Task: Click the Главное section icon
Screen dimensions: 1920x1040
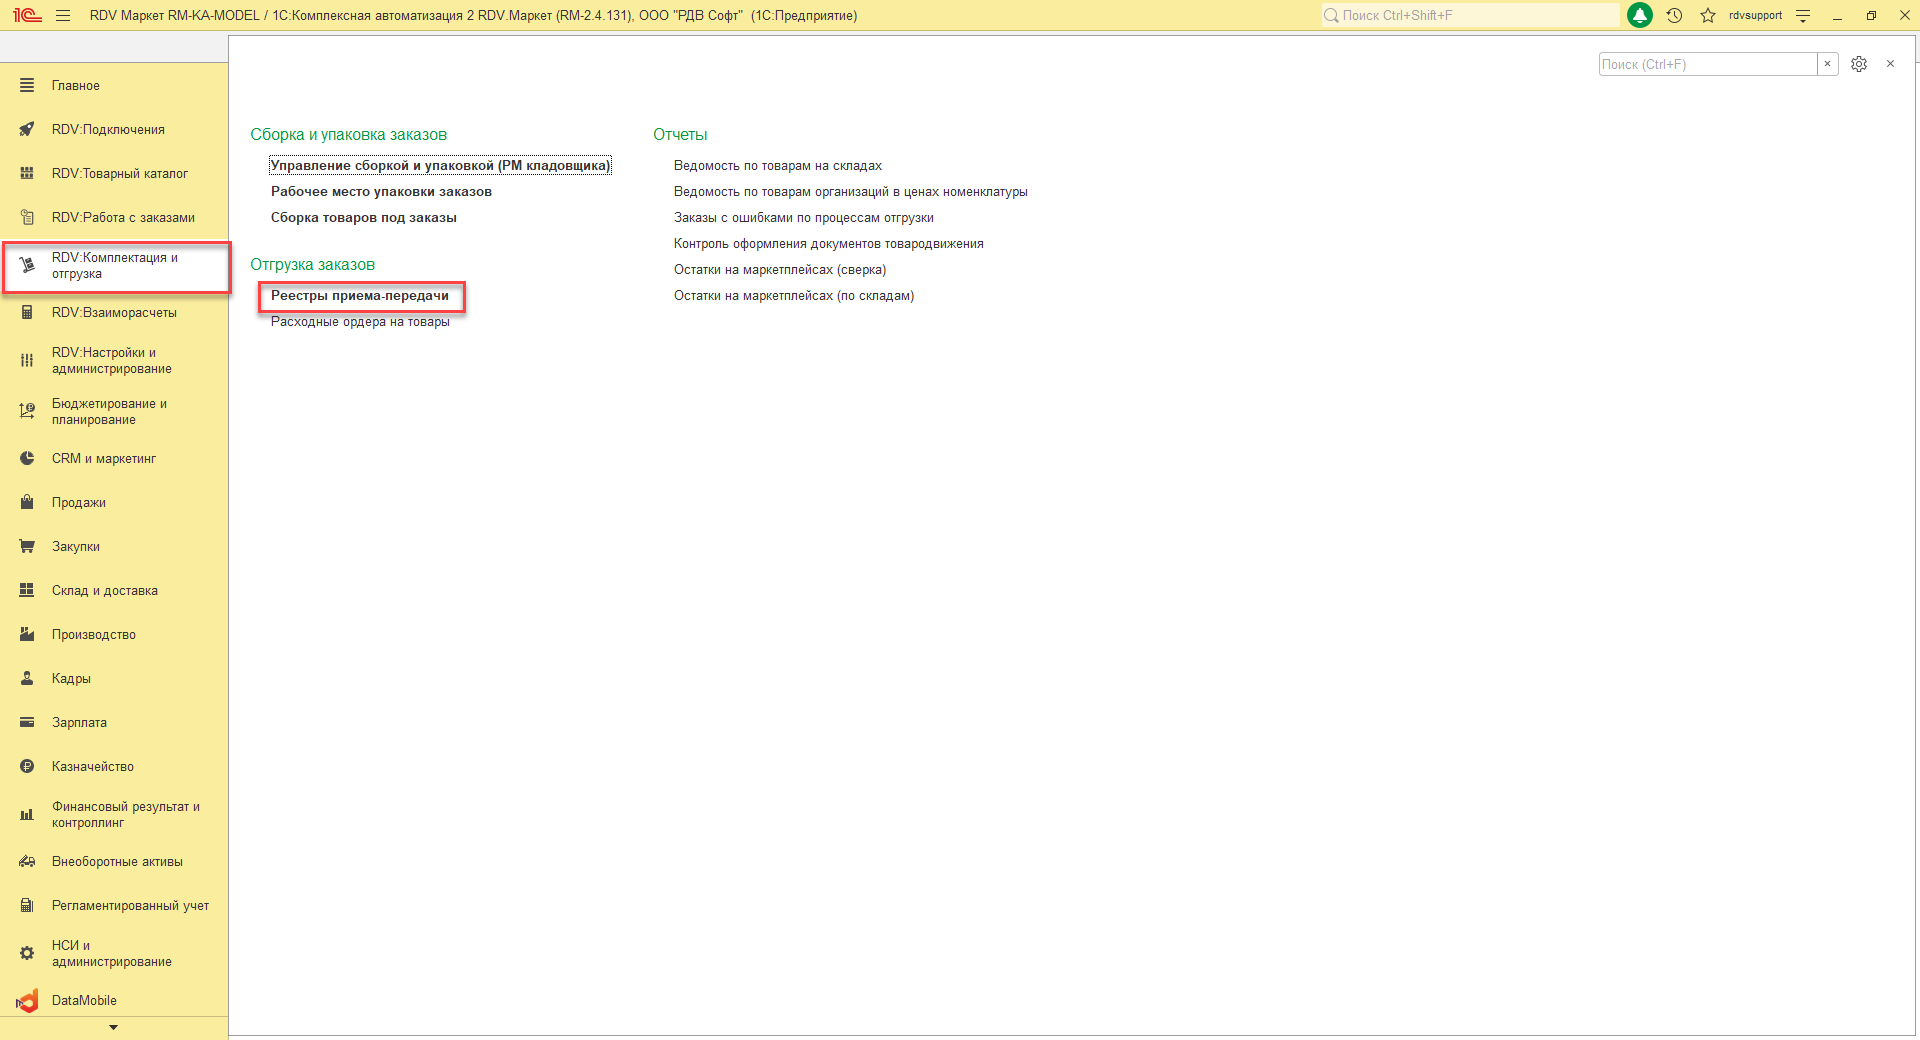Action: pos(27,86)
